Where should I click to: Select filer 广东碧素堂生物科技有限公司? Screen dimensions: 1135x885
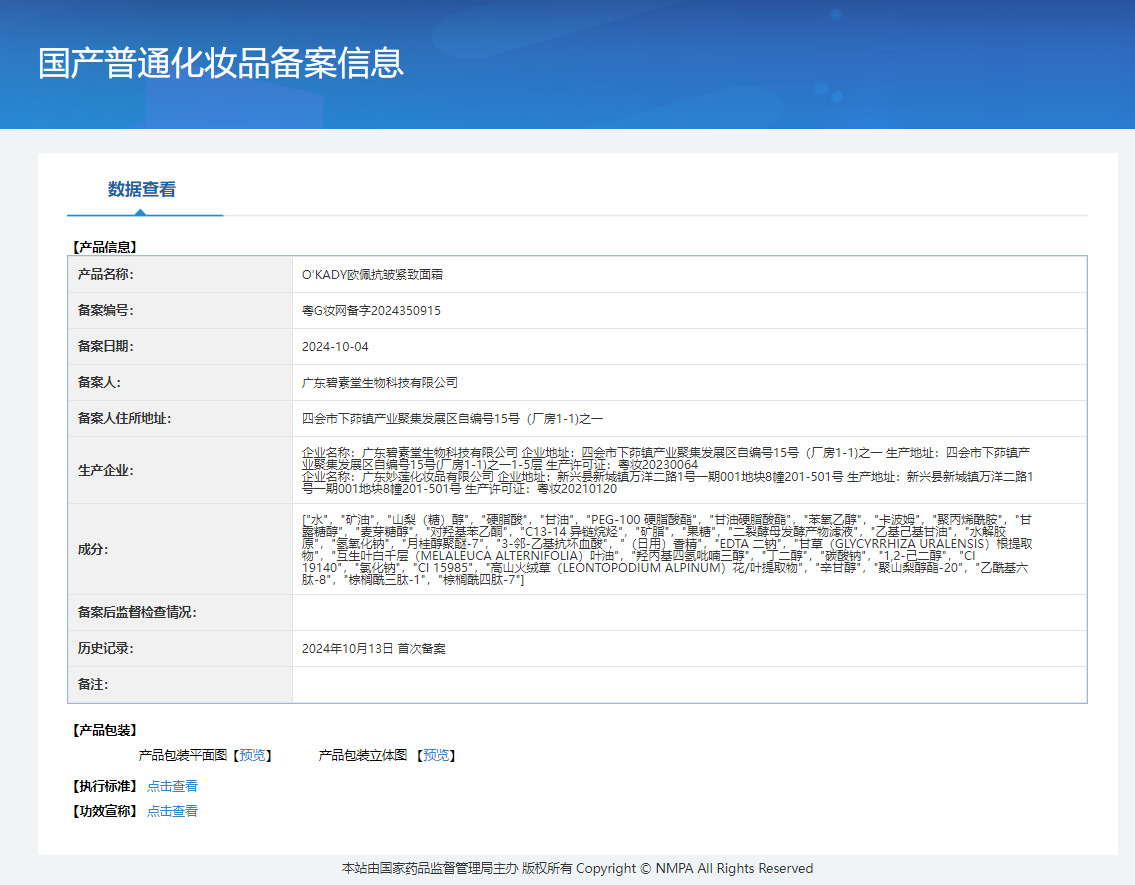tap(380, 383)
